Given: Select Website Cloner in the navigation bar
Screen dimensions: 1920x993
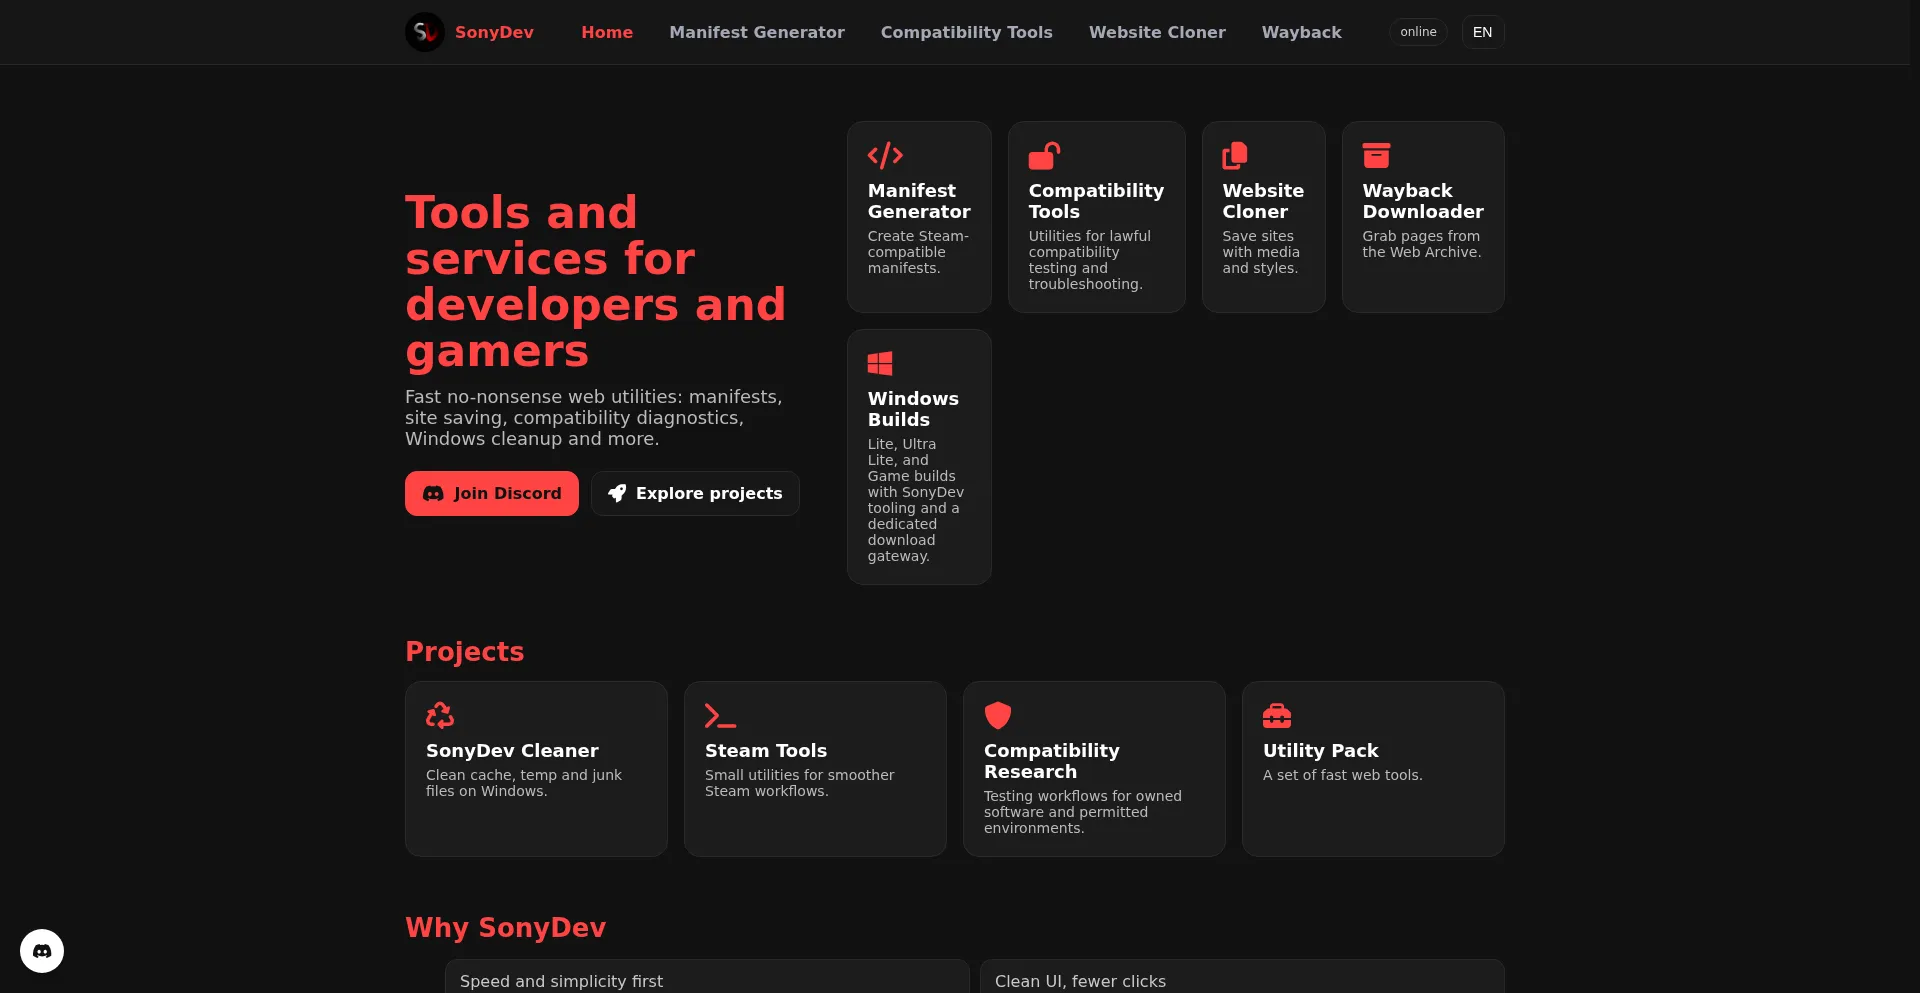Looking at the screenshot, I should click(x=1157, y=32).
